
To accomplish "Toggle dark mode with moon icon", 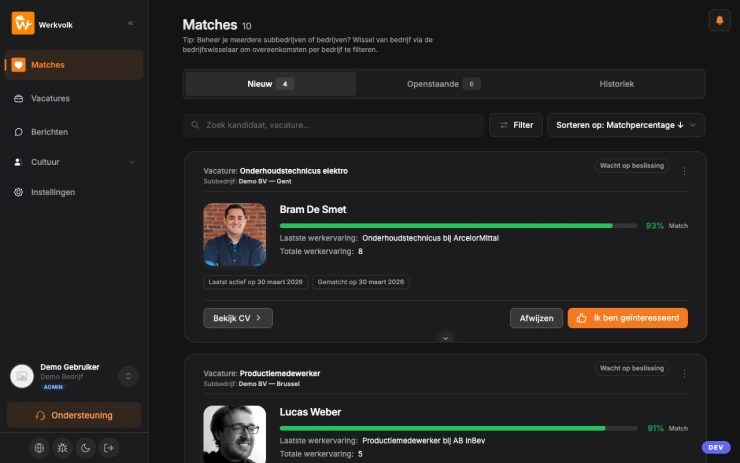I will [x=86, y=448].
